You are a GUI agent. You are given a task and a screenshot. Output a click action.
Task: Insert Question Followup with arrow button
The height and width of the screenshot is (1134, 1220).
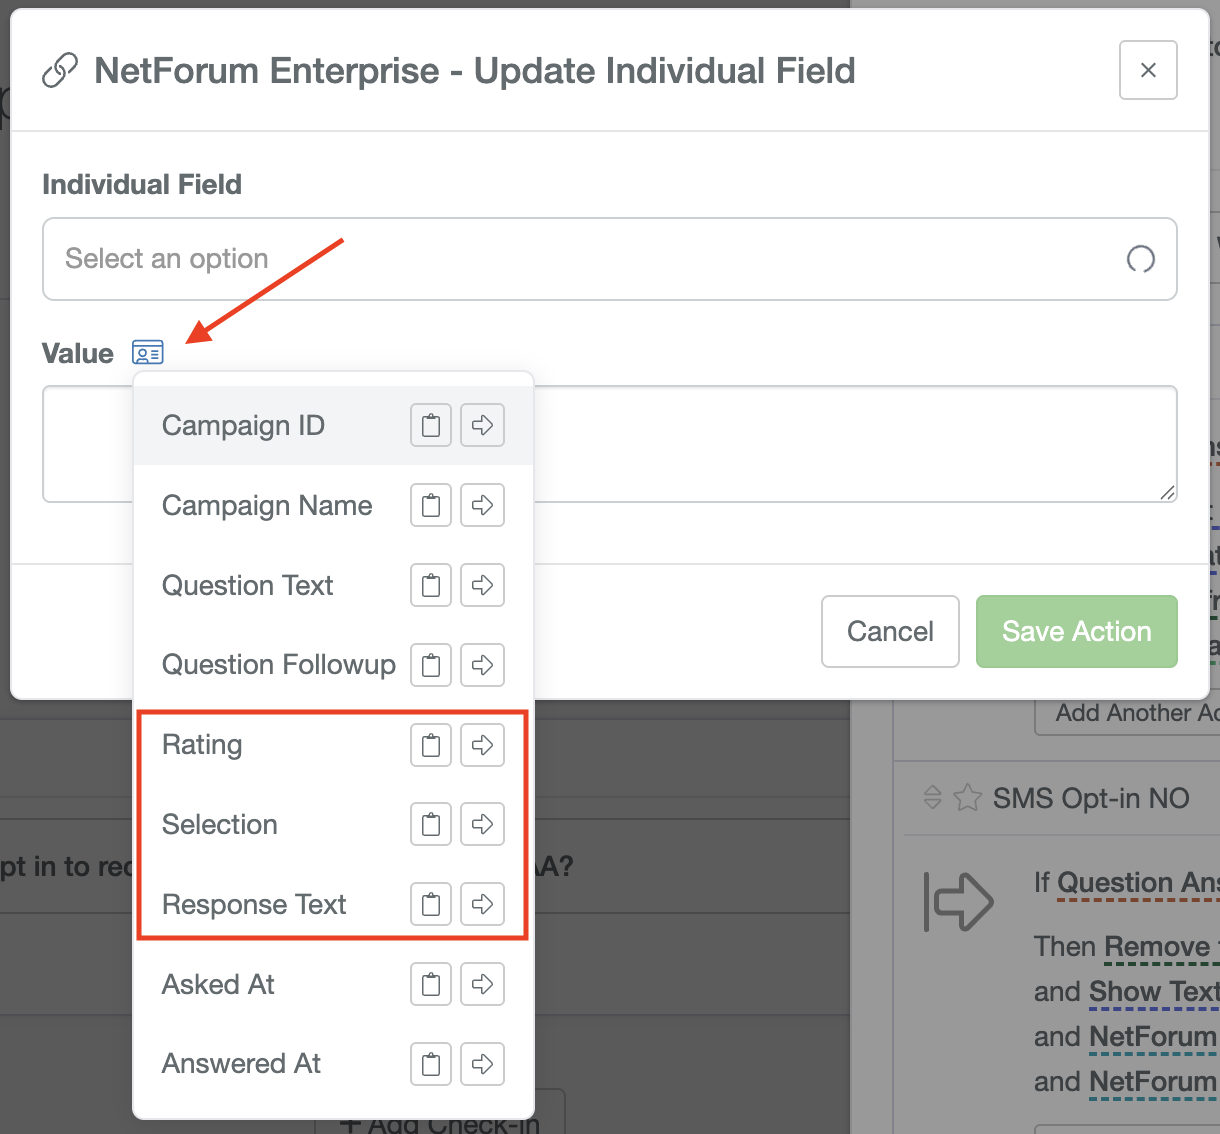click(x=482, y=665)
